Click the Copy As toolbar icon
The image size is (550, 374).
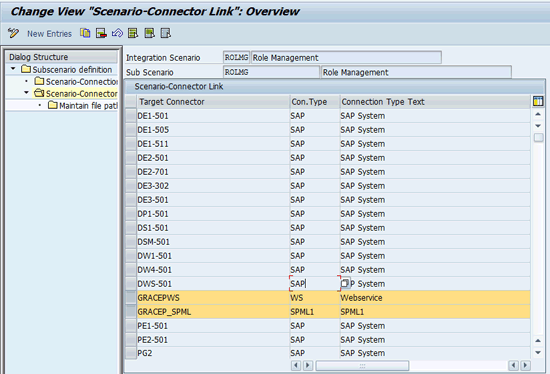coord(85,33)
